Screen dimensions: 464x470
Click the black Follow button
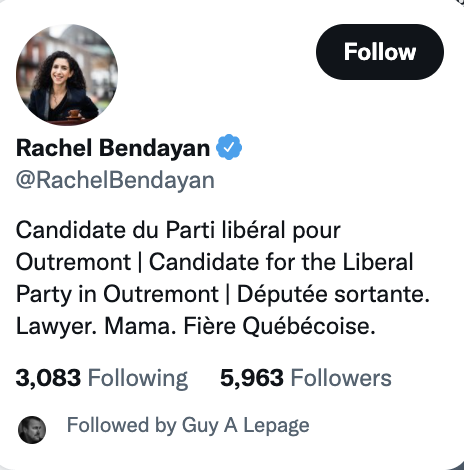380,52
